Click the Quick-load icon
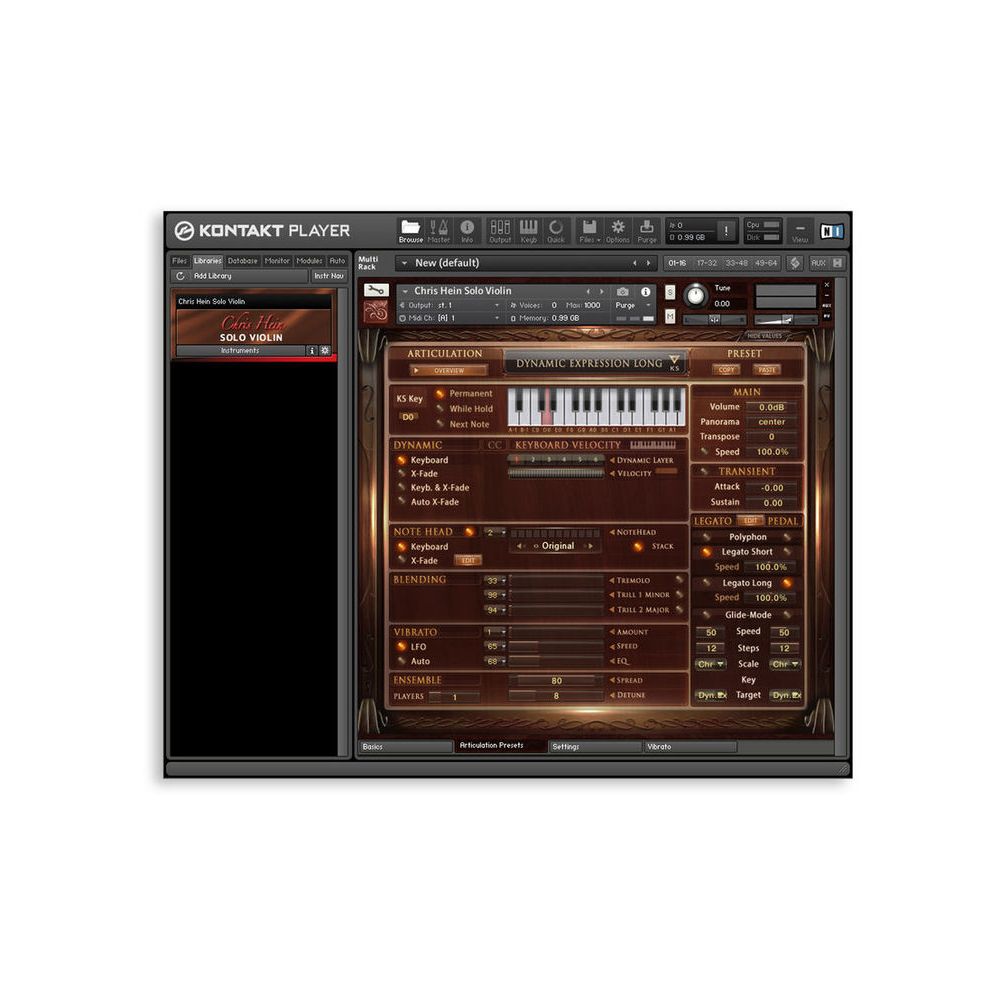The height and width of the screenshot is (1000, 1000). 556,231
